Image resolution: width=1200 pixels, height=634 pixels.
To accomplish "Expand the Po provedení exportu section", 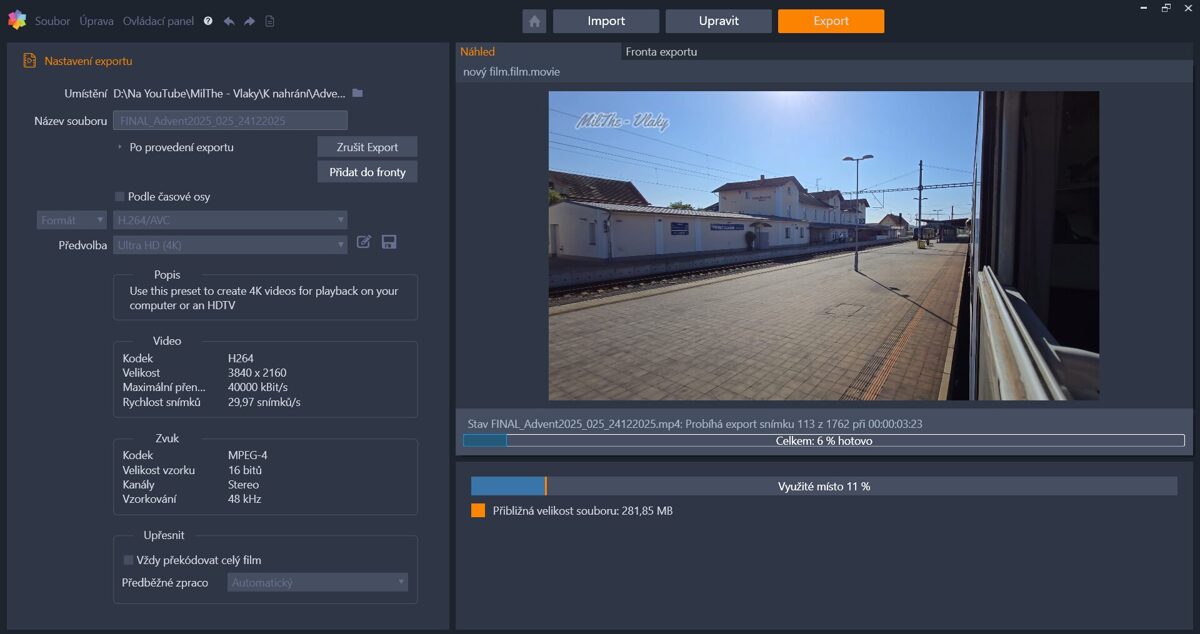I will [120, 147].
